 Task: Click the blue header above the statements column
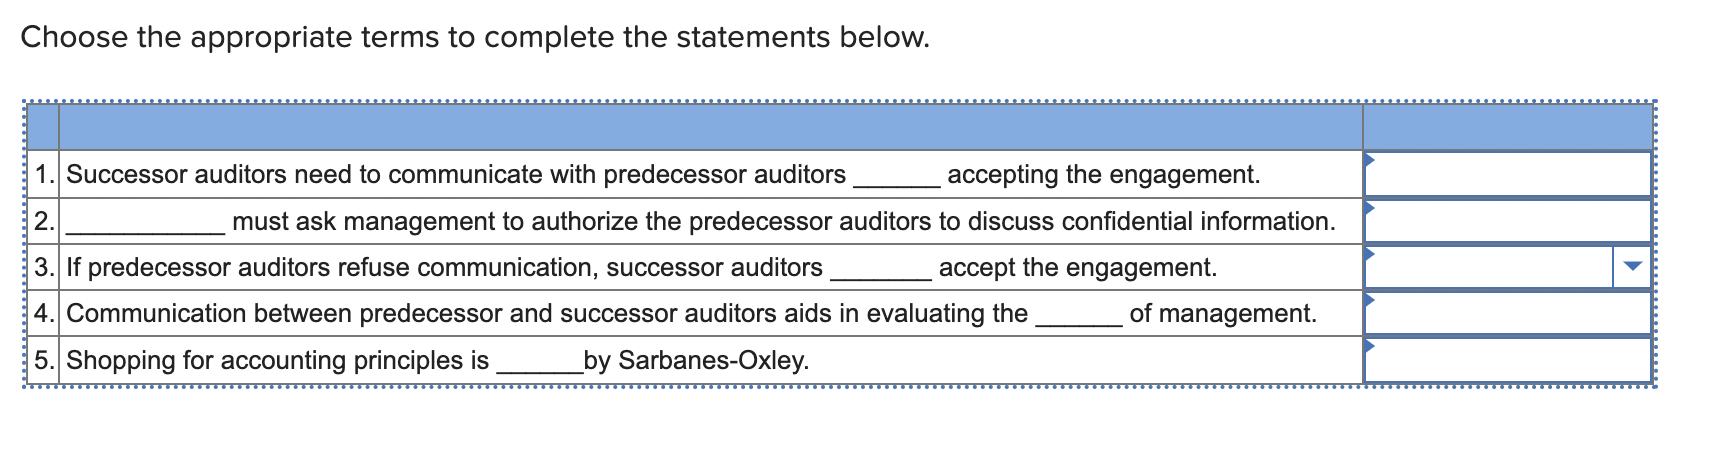(711, 127)
